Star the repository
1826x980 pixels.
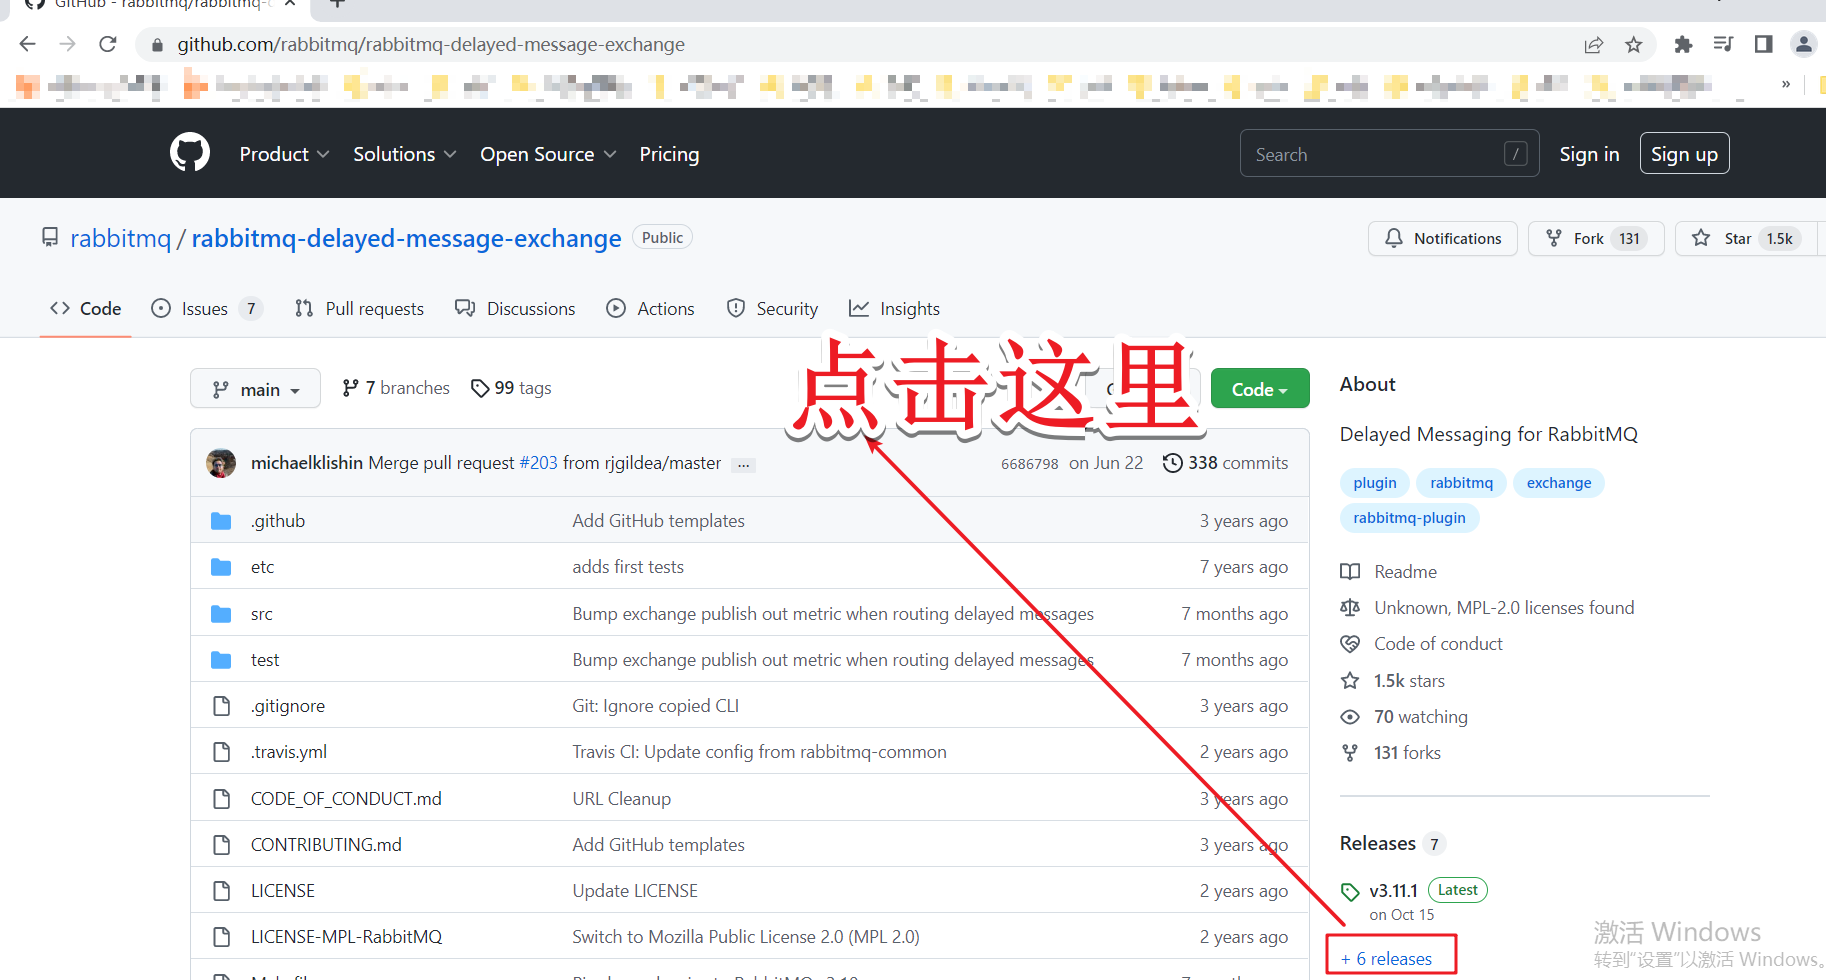pos(1745,238)
